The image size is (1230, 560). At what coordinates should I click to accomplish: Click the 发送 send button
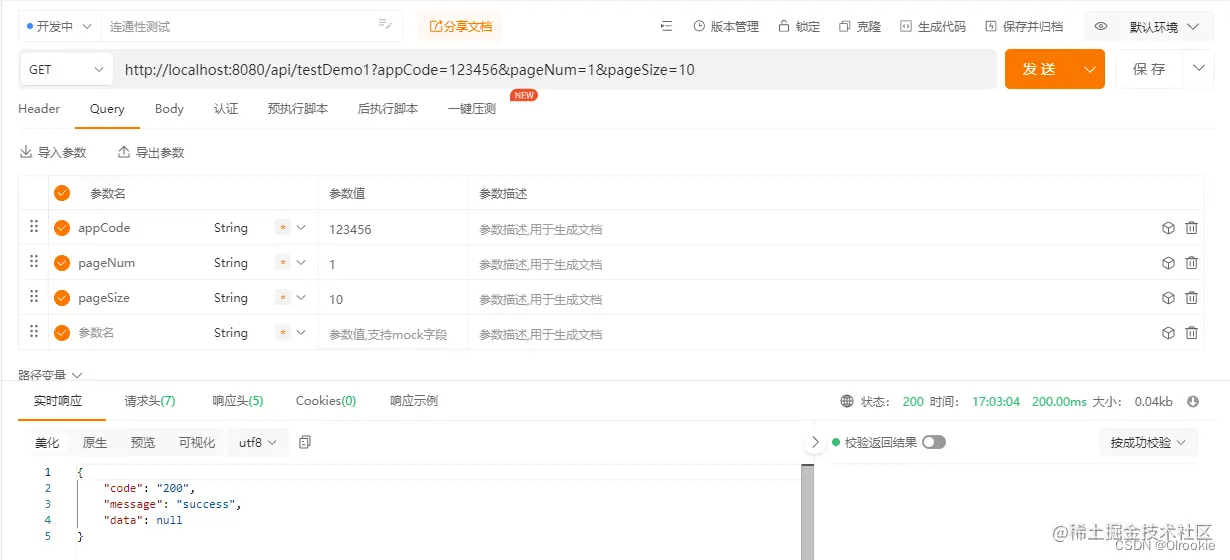[1040, 69]
